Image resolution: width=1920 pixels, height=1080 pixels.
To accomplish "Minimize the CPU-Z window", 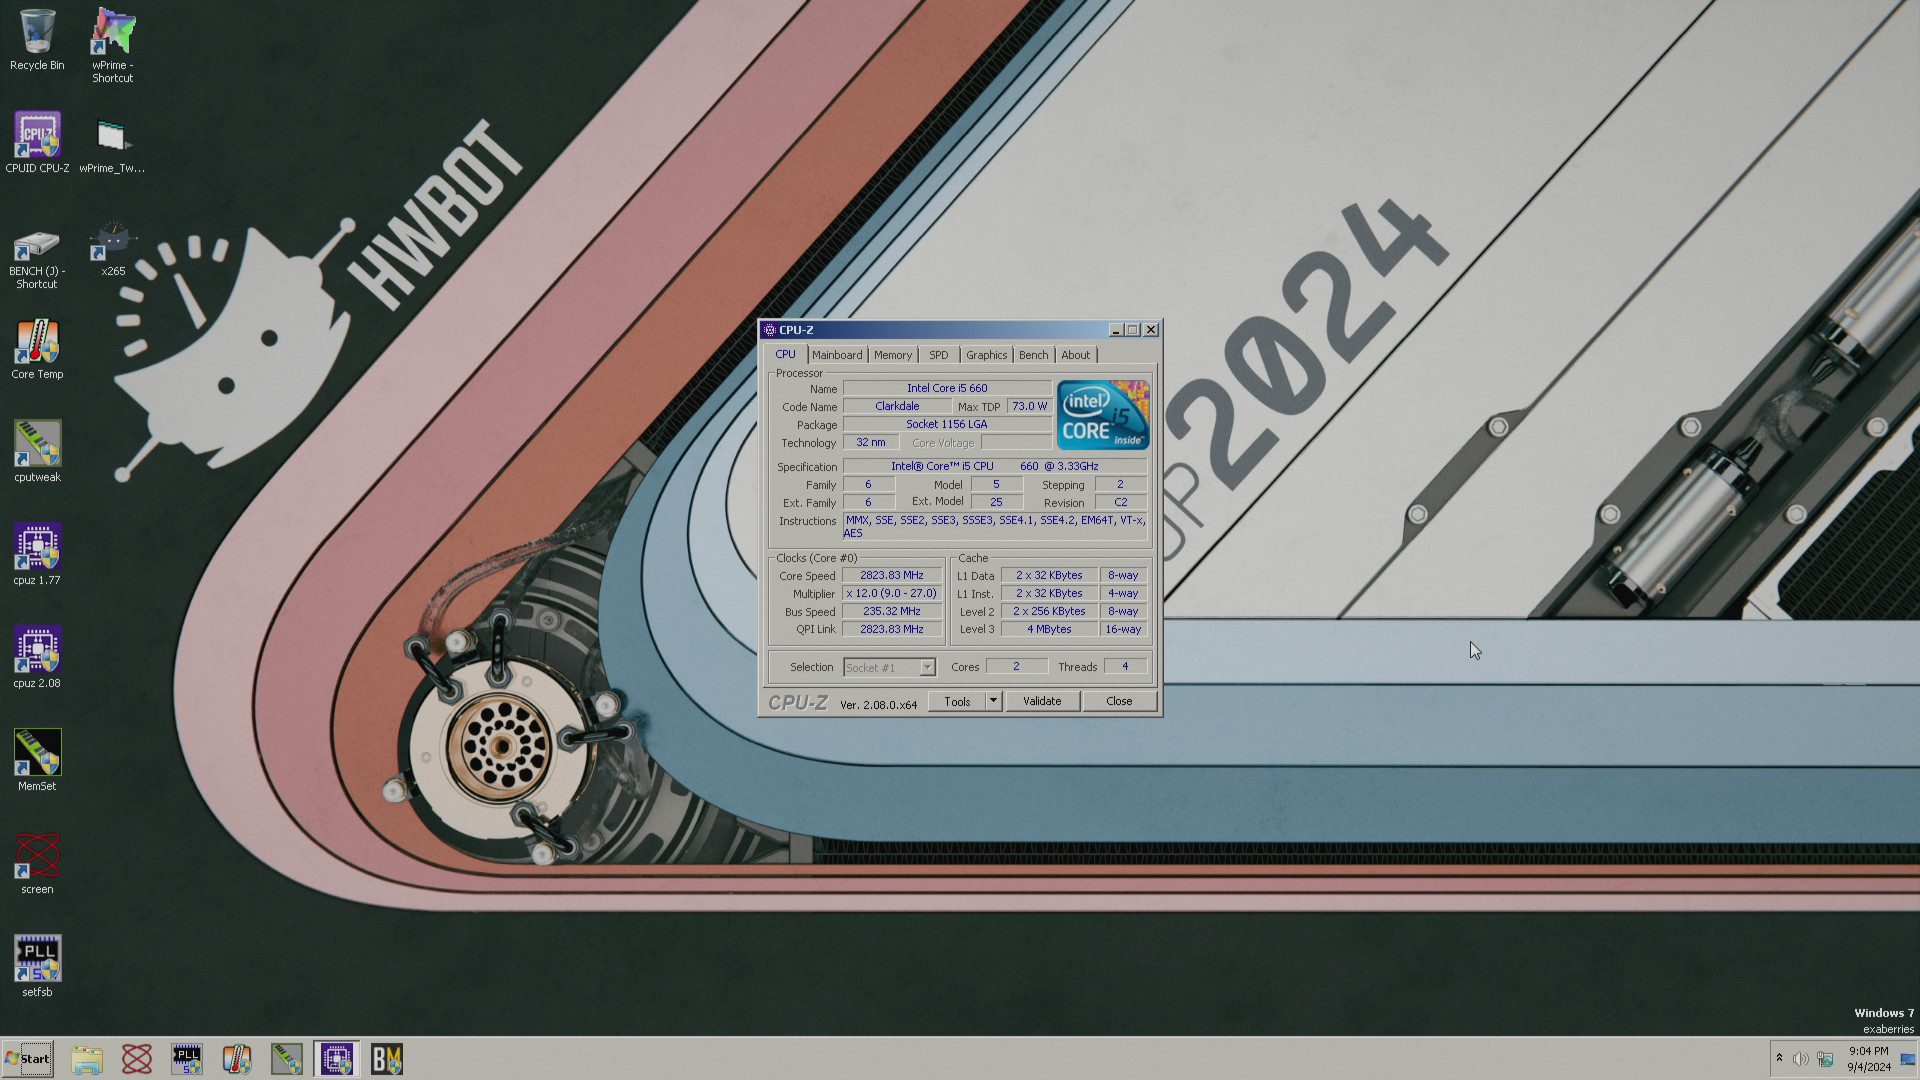I will (1116, 330).
